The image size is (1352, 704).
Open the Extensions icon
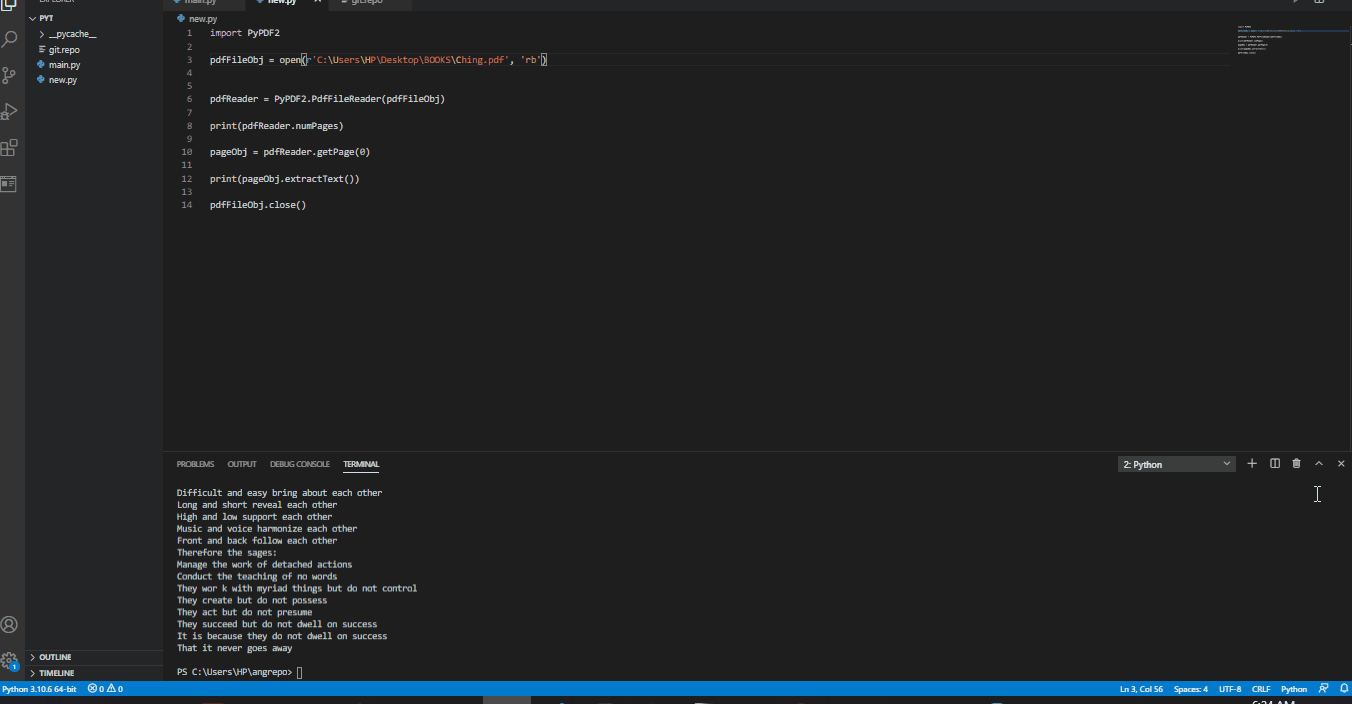click(x=10, y=147)
